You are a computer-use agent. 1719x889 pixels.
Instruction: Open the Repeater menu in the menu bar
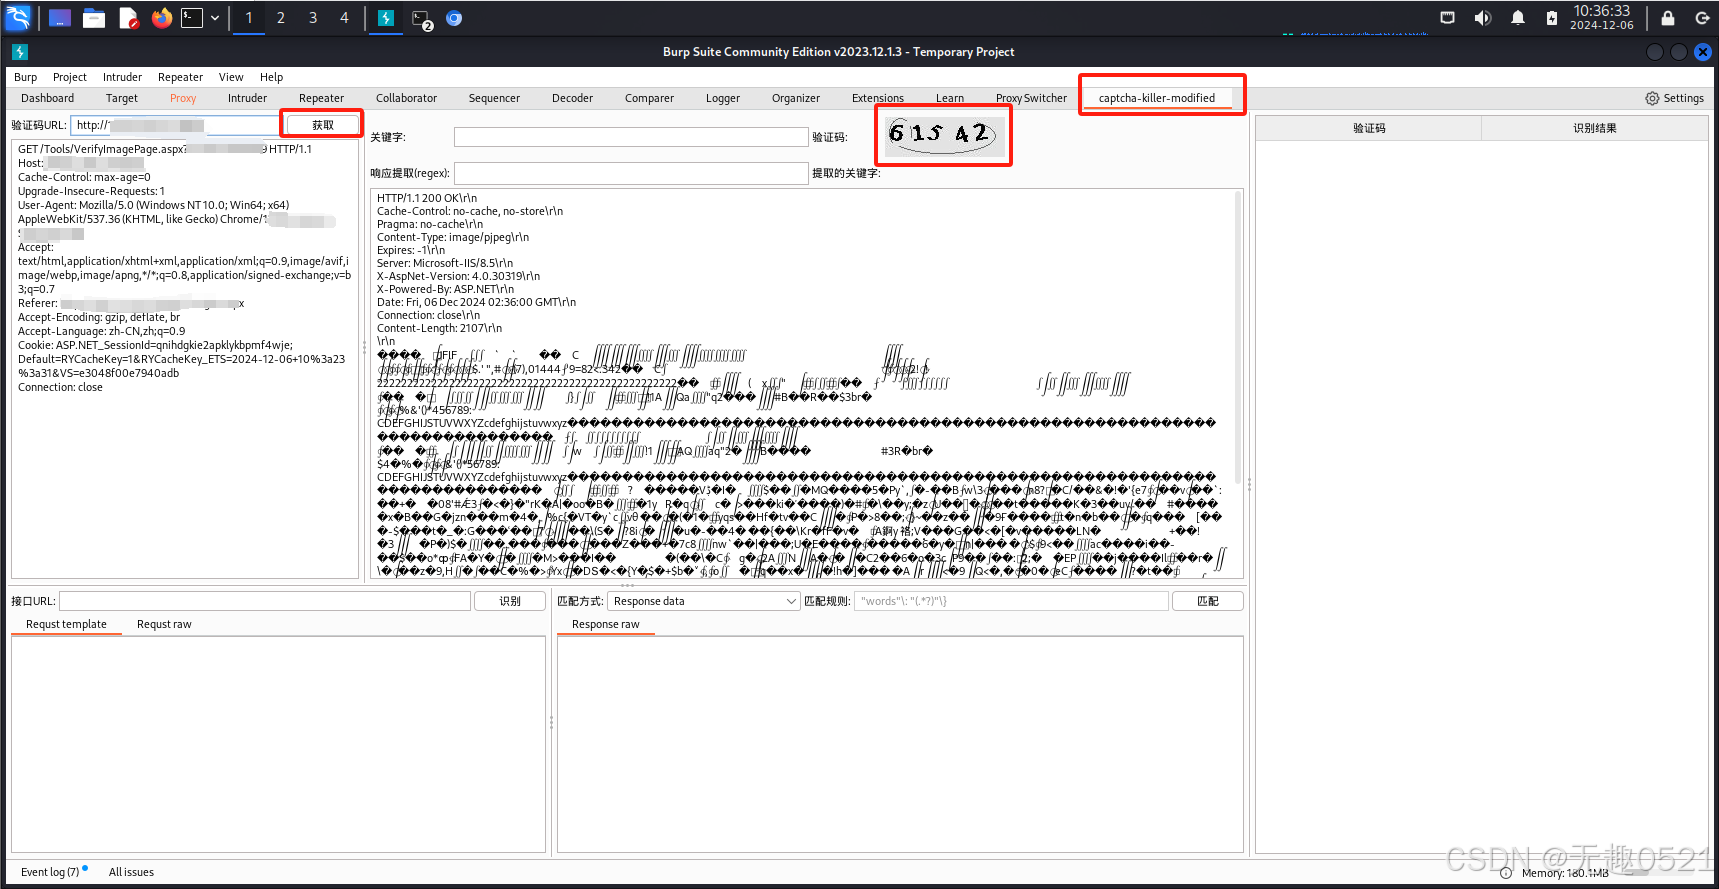coord(180,77)
